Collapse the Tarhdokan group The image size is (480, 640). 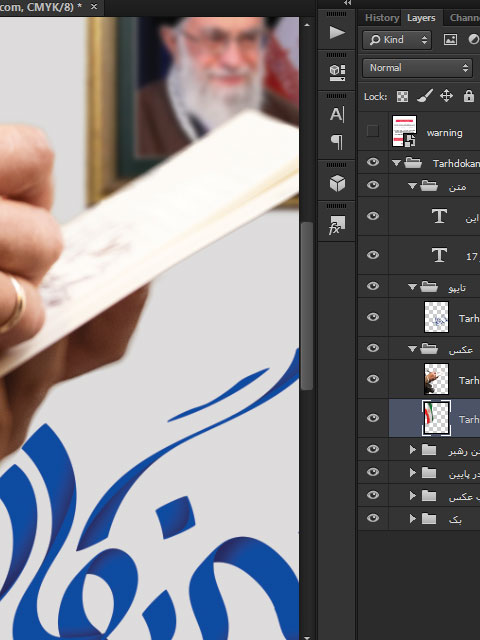coord(396,163)
